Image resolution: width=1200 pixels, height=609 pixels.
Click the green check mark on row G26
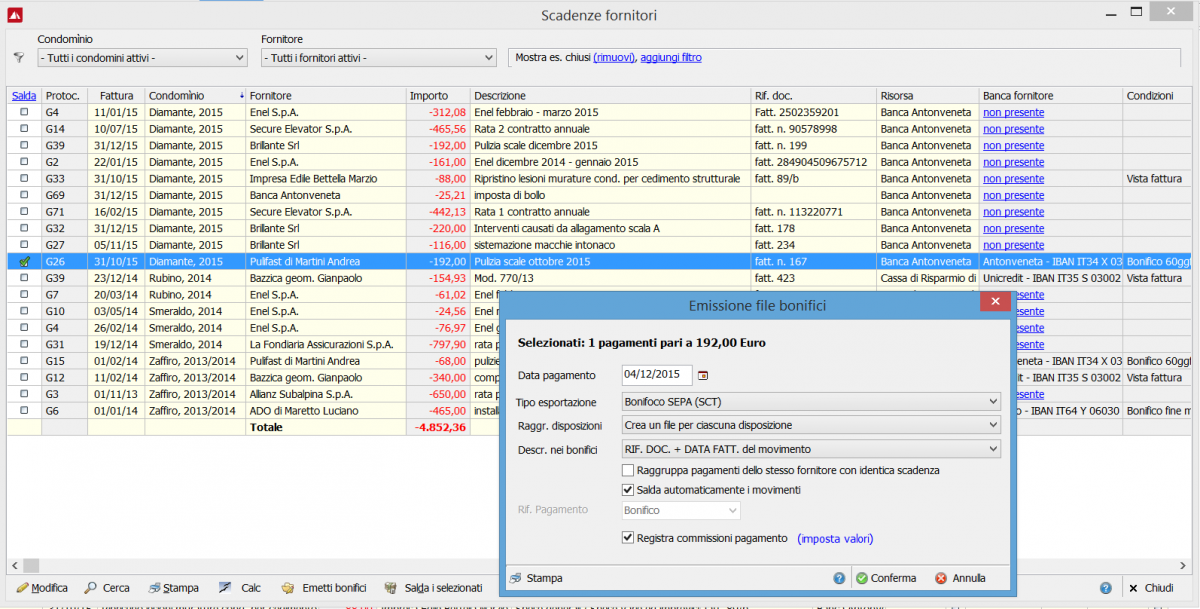pyautogui.click(x=24, y=261)
